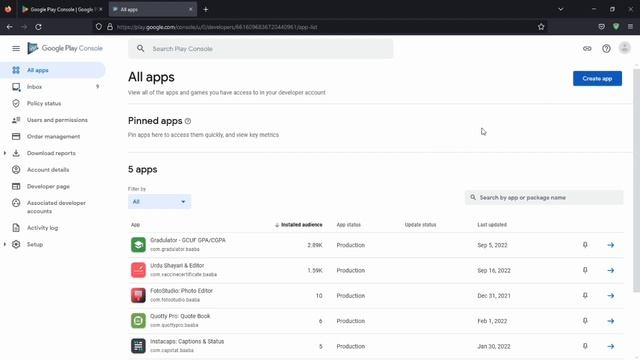Click the Last updated column header

[492, 225]
